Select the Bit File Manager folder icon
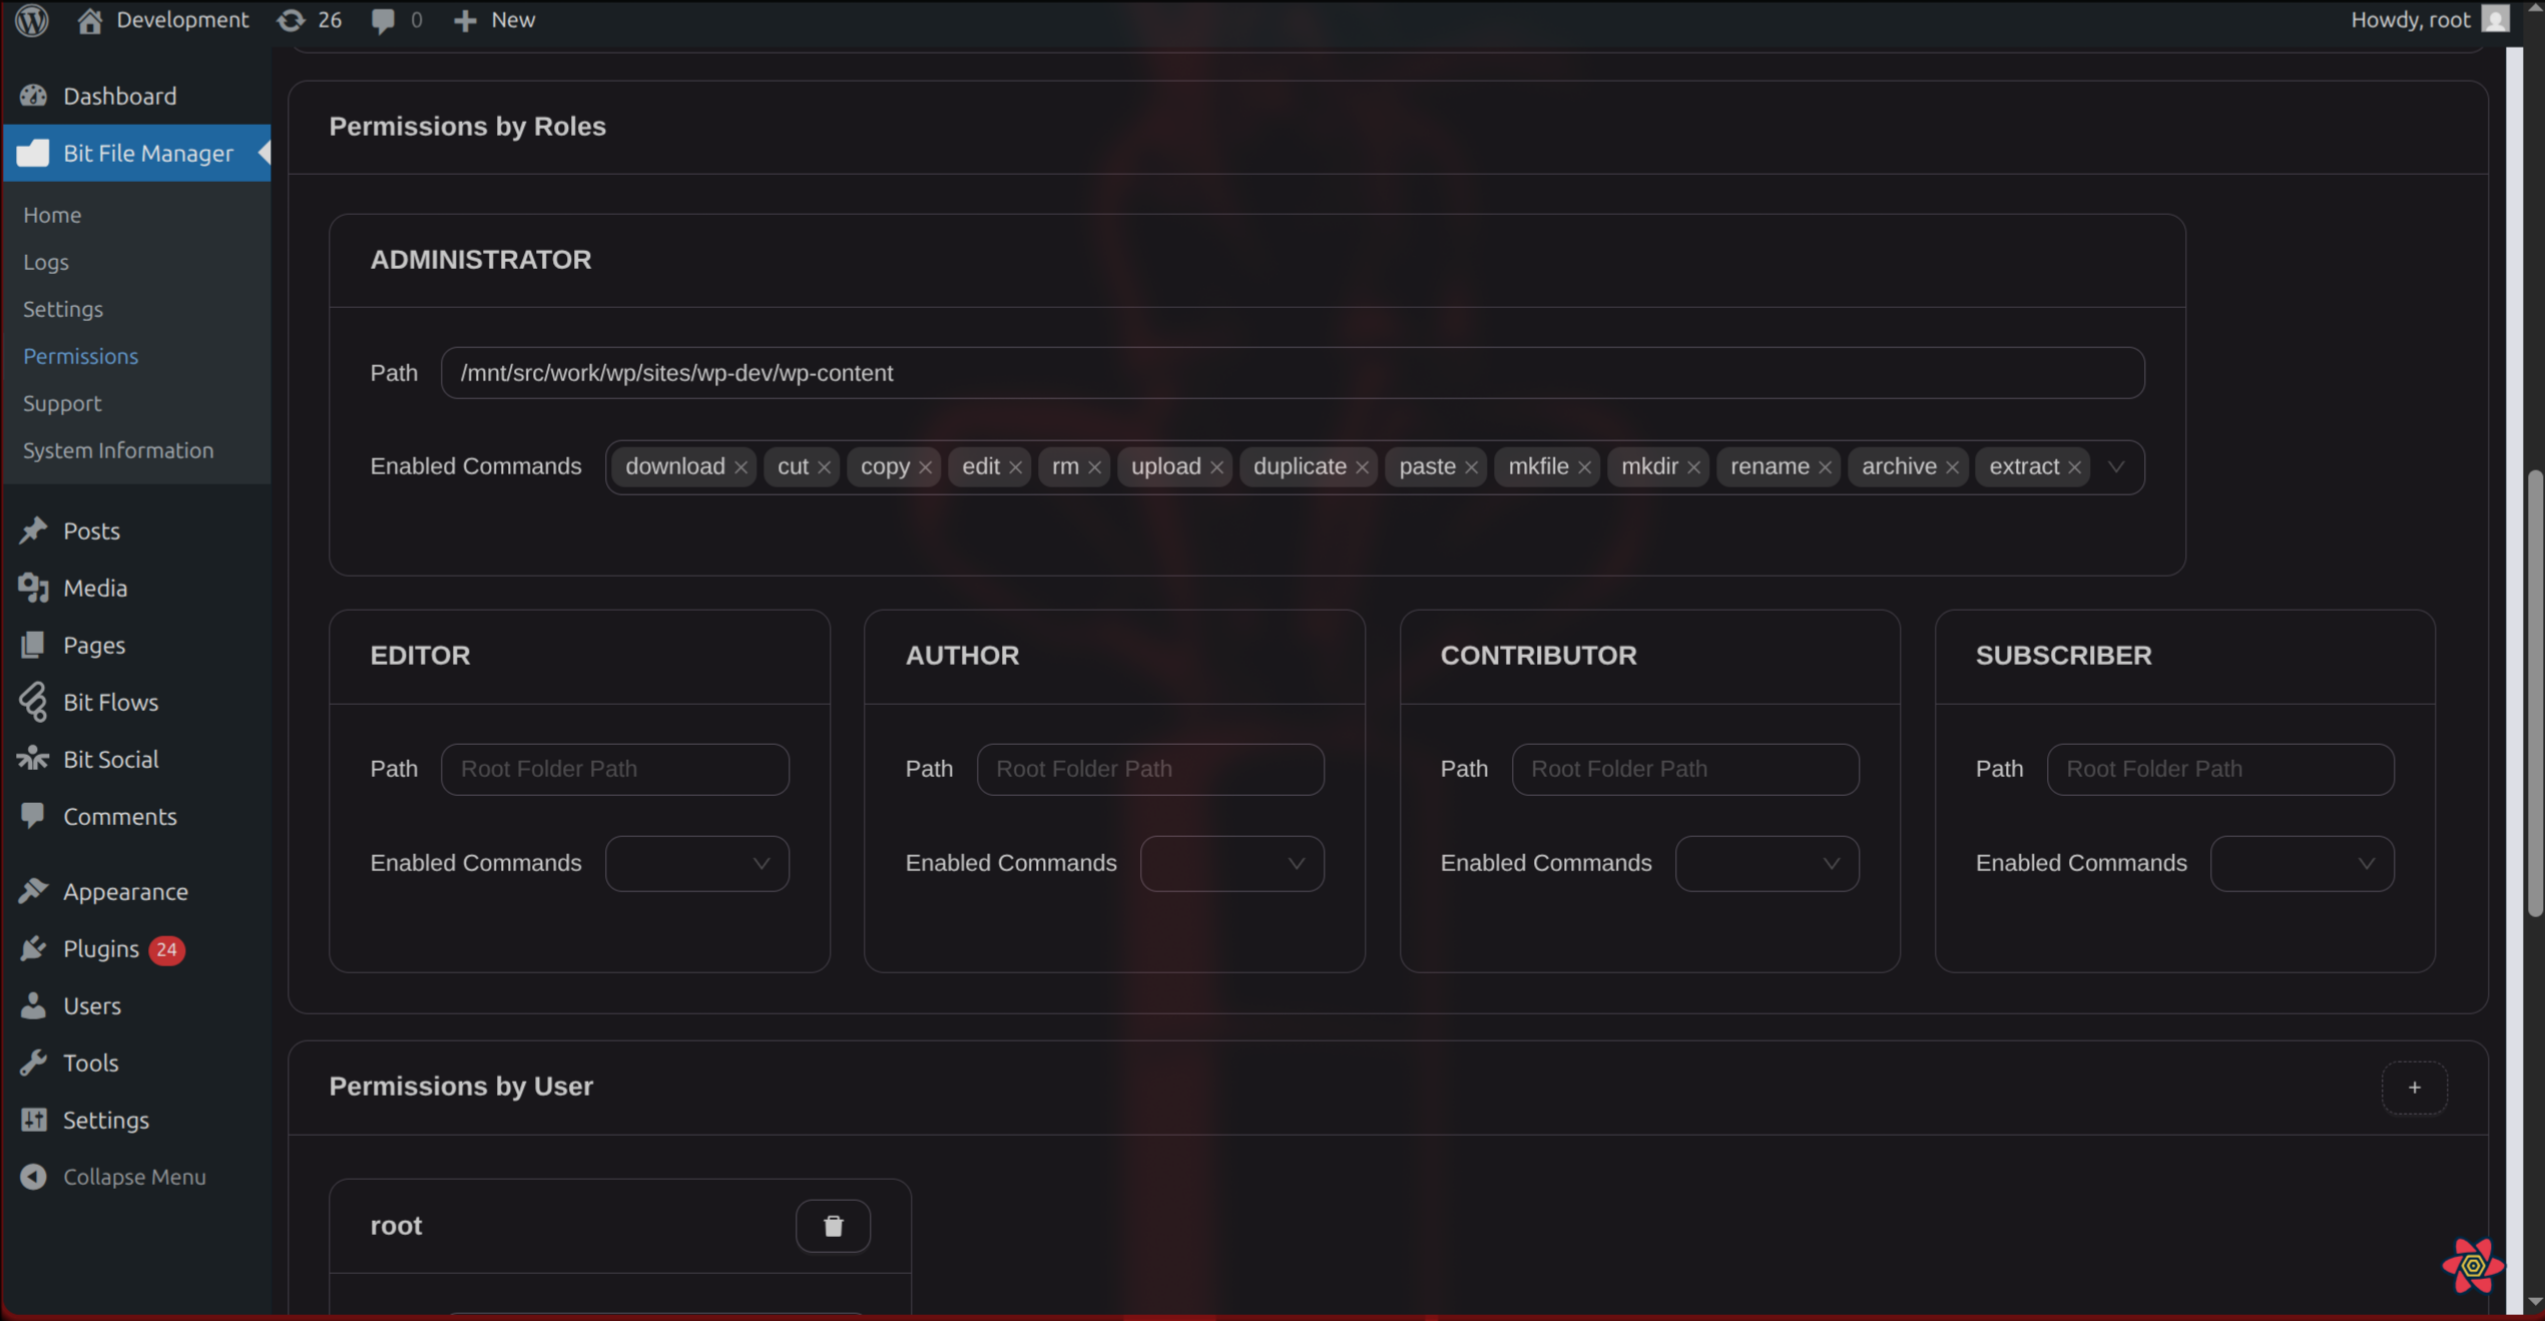Screen dimensions: 2545x1321 click(x=34, y=153)
